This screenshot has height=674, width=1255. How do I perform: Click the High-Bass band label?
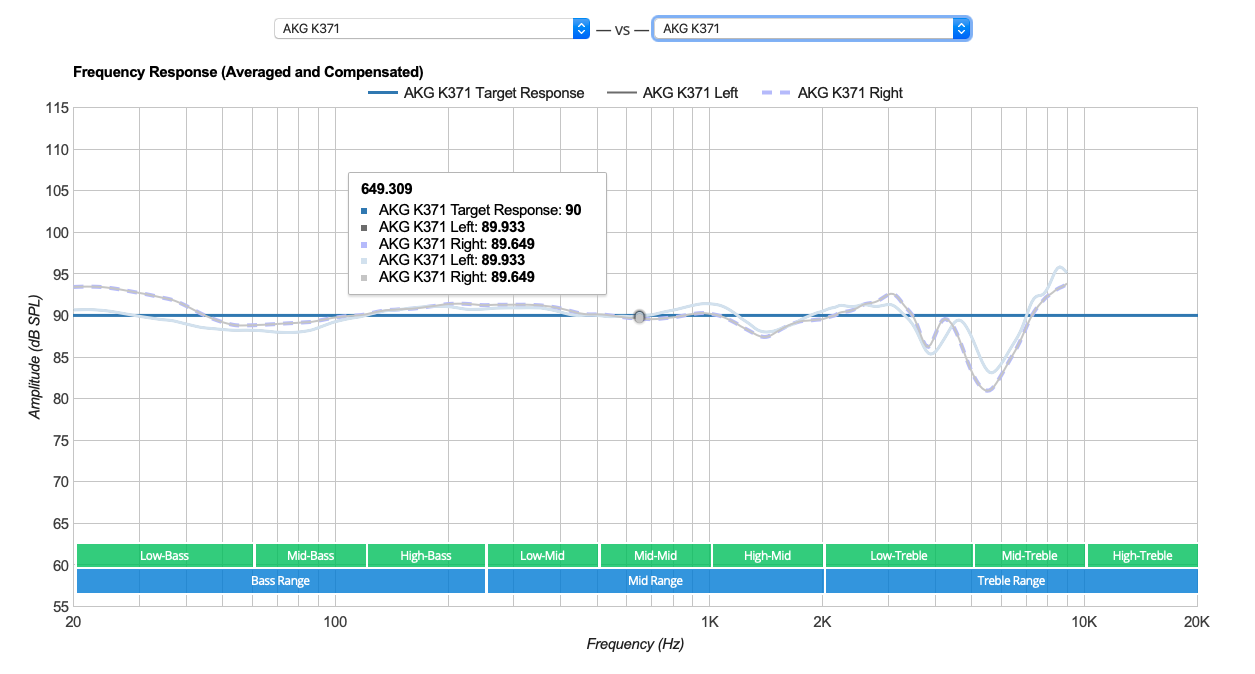tap(426, 555)
